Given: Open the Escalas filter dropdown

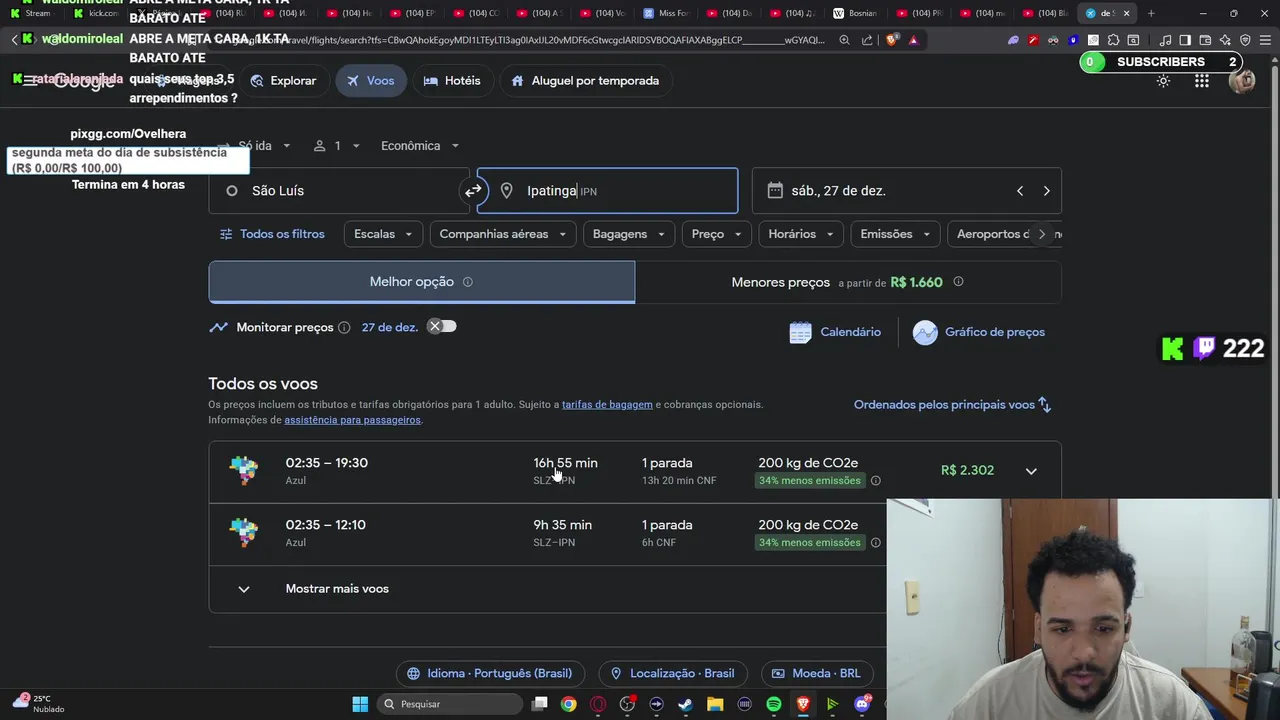Looking at the screenshot, I should tap(383, 234).
